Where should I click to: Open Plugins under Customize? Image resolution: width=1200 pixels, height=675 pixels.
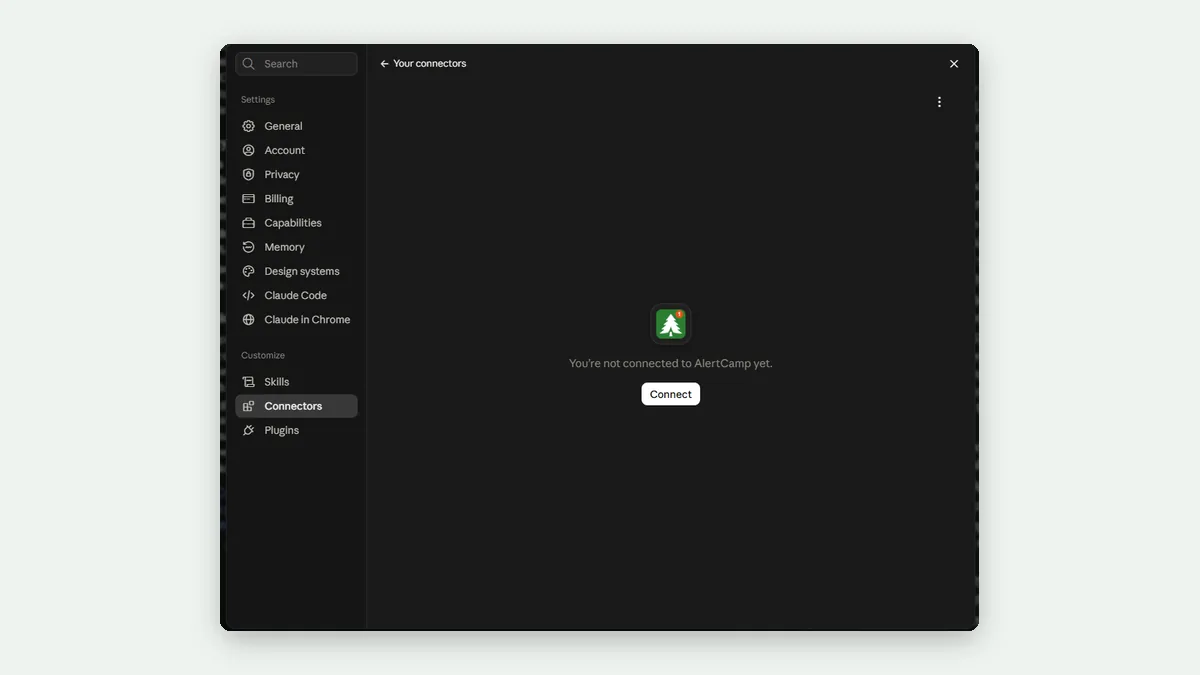296,430
